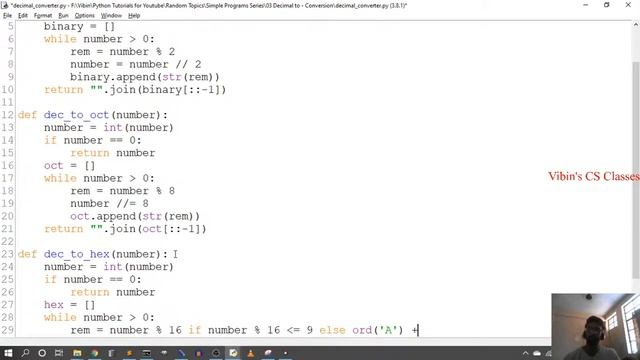Open Task View on the taskbar
The image size is (640, 360).
click(59, 353)
